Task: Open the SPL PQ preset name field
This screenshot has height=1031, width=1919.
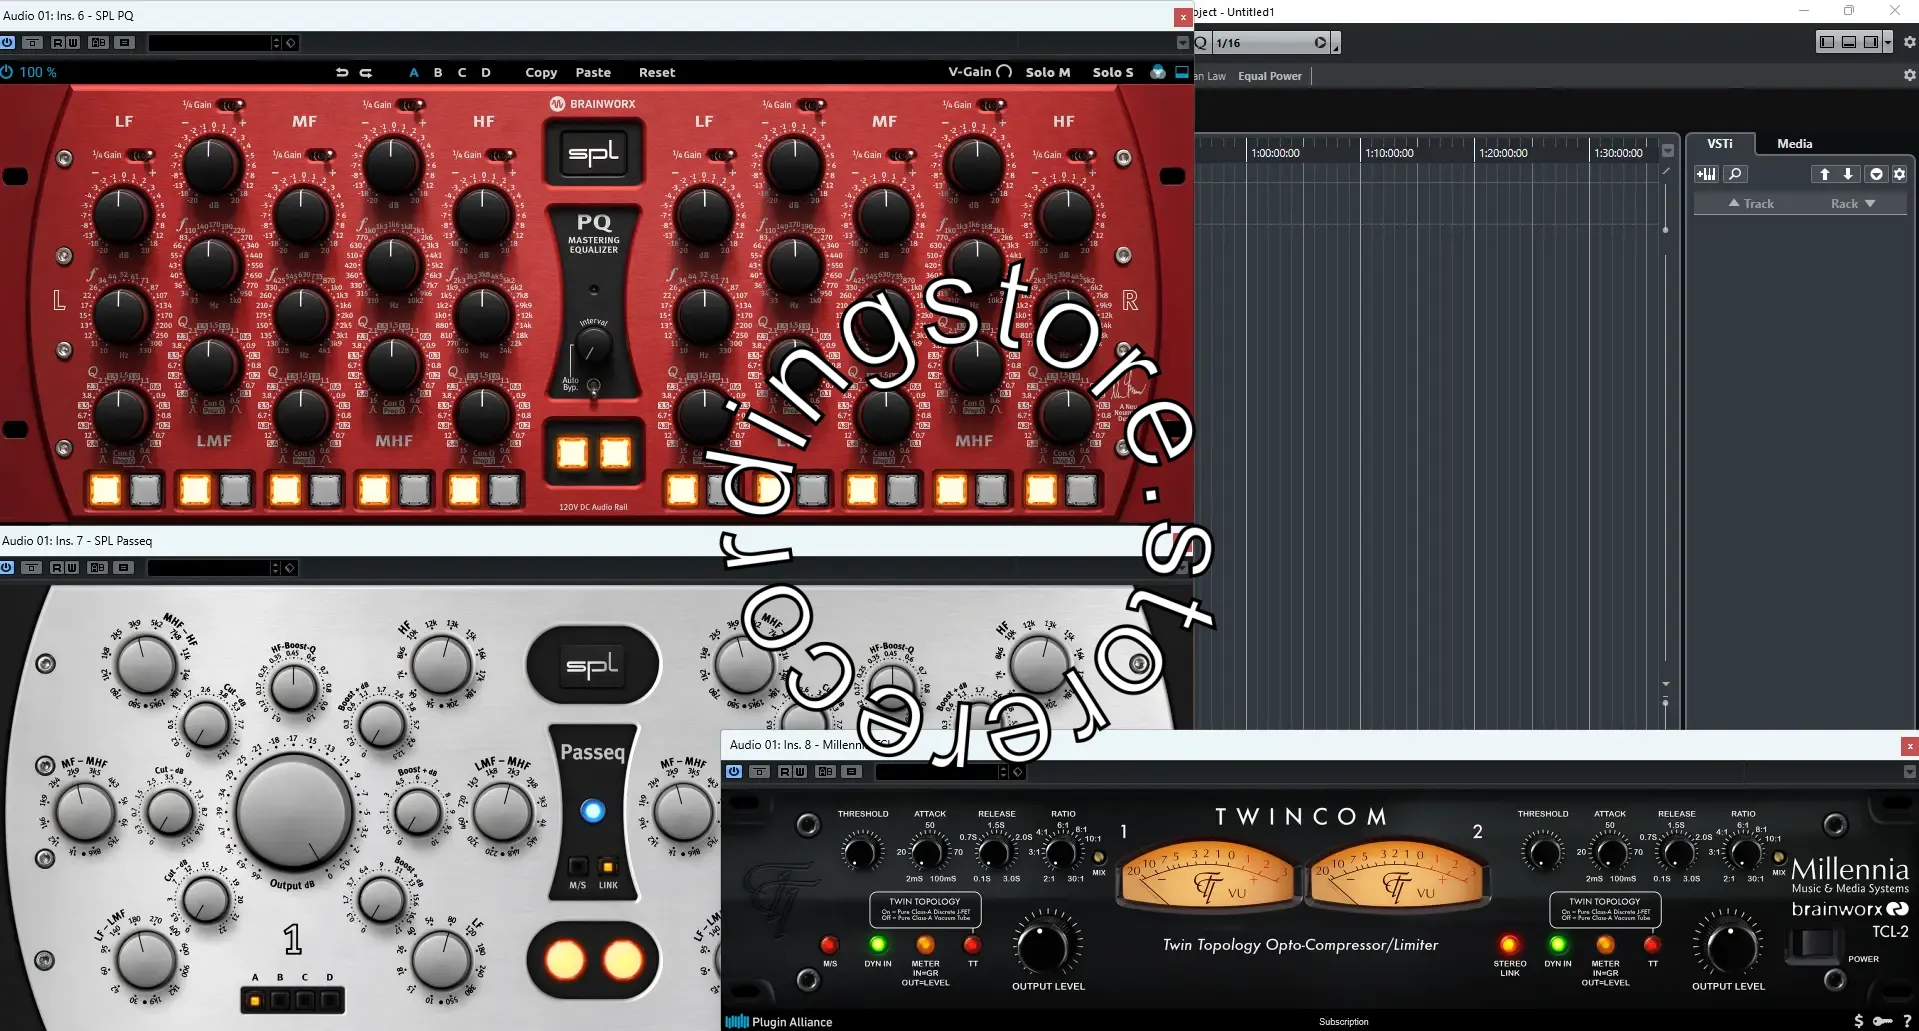Action: pyautogui.click(x=210, y=43)
